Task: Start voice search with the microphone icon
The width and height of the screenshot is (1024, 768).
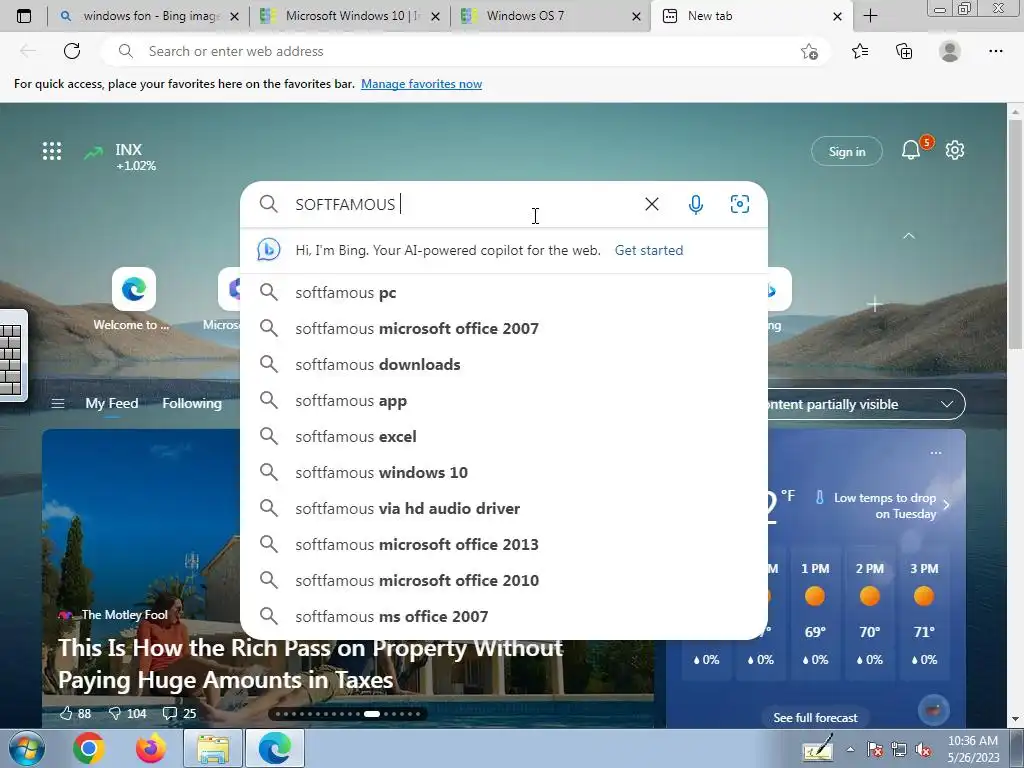Action: (696, 204)
